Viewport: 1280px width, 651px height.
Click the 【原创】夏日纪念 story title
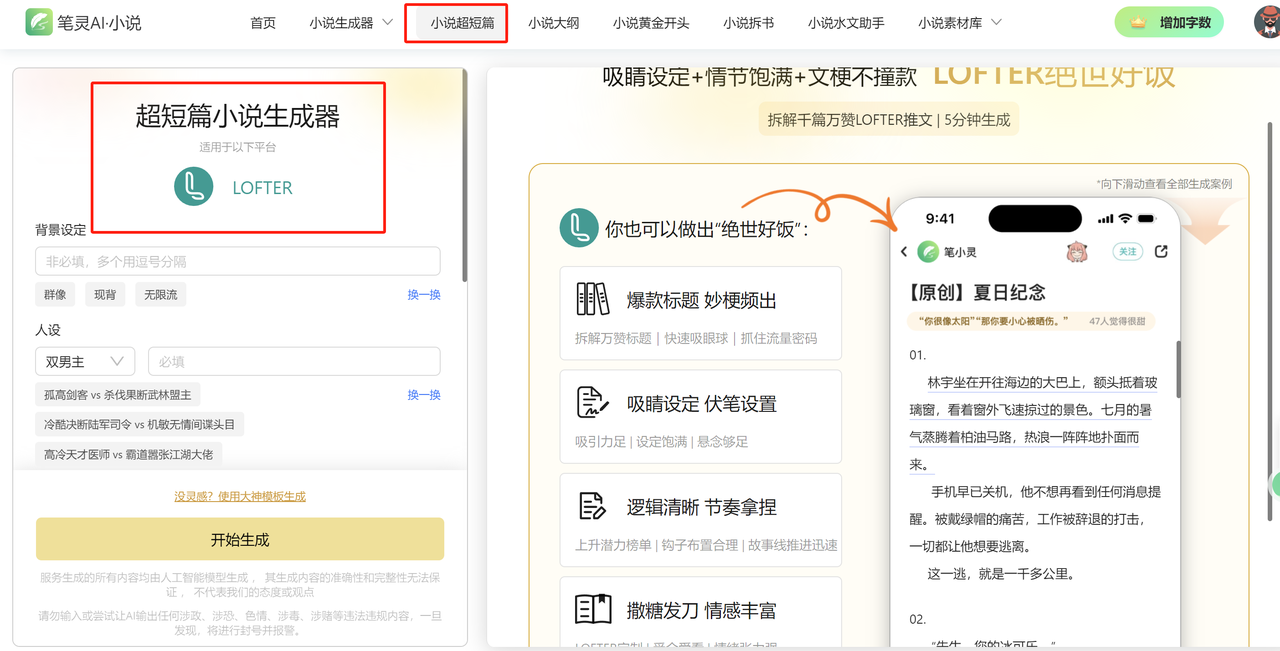(x=977, y=293)
